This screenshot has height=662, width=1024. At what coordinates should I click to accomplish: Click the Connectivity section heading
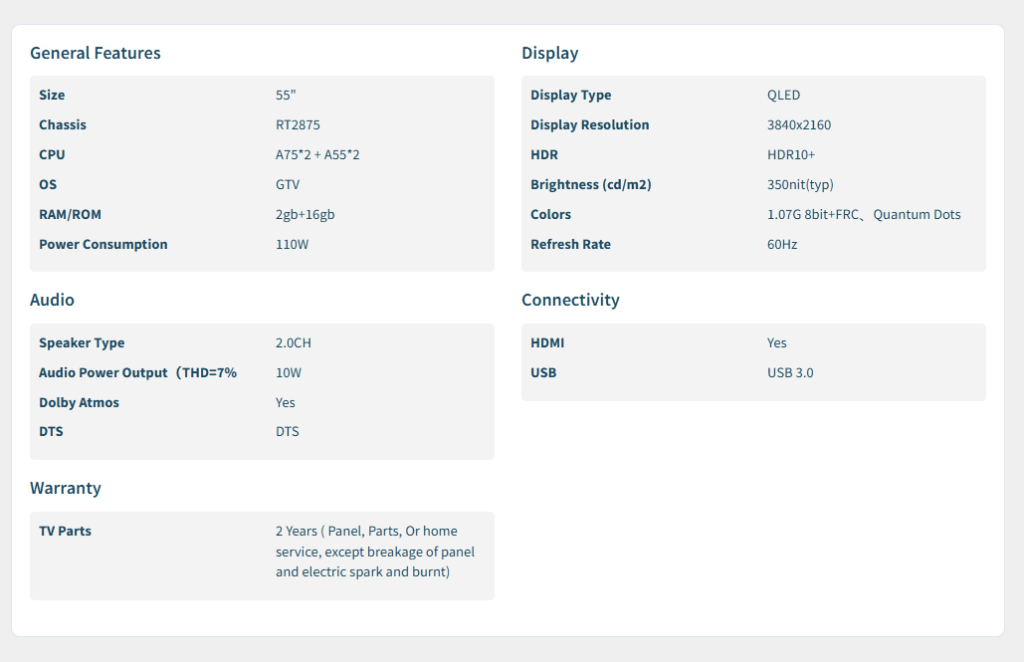pos(570,300)
